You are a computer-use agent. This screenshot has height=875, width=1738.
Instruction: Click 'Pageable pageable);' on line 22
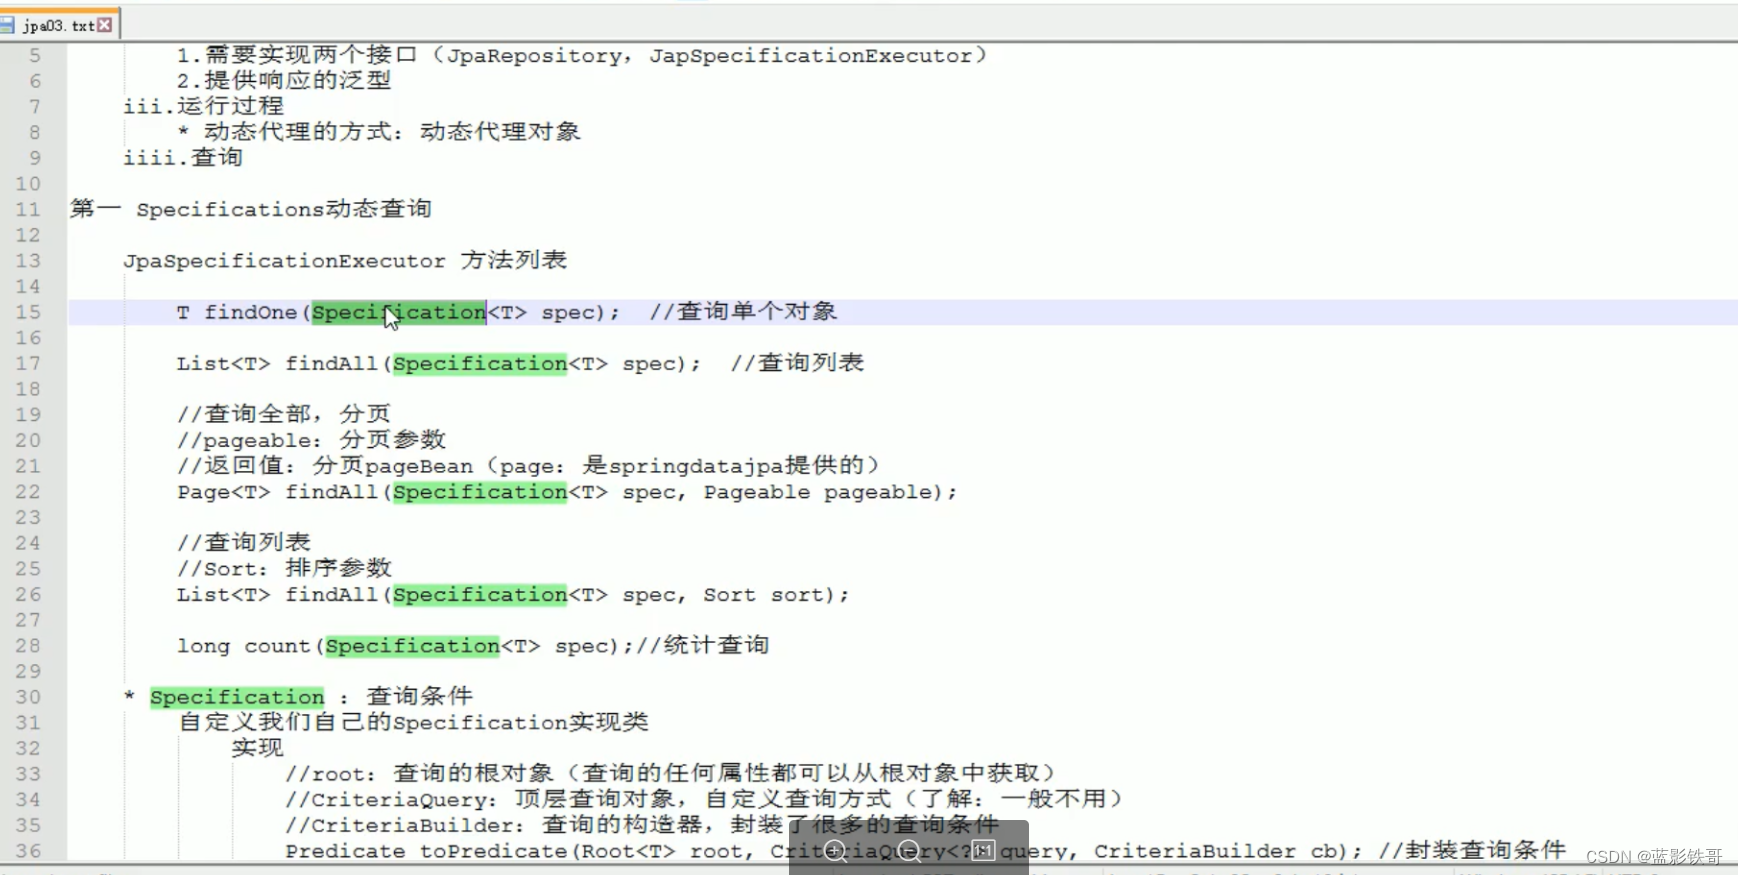(830, 492)
